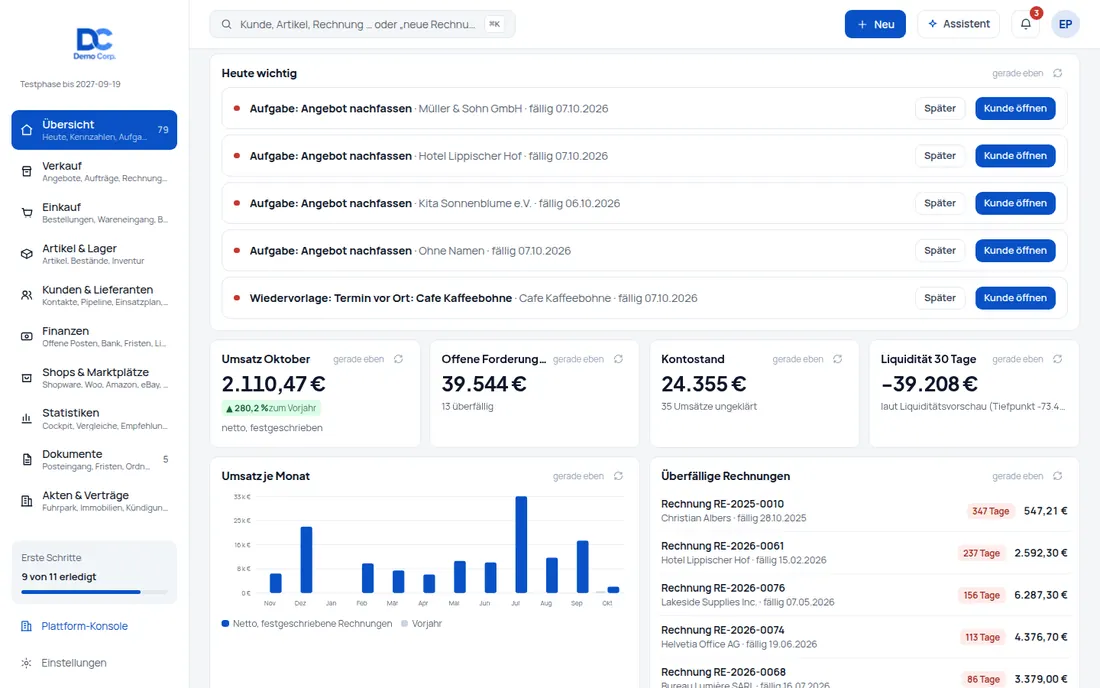Refresh the Umsatz je Monat chart
1100x688 pixels.
[618, 475]
